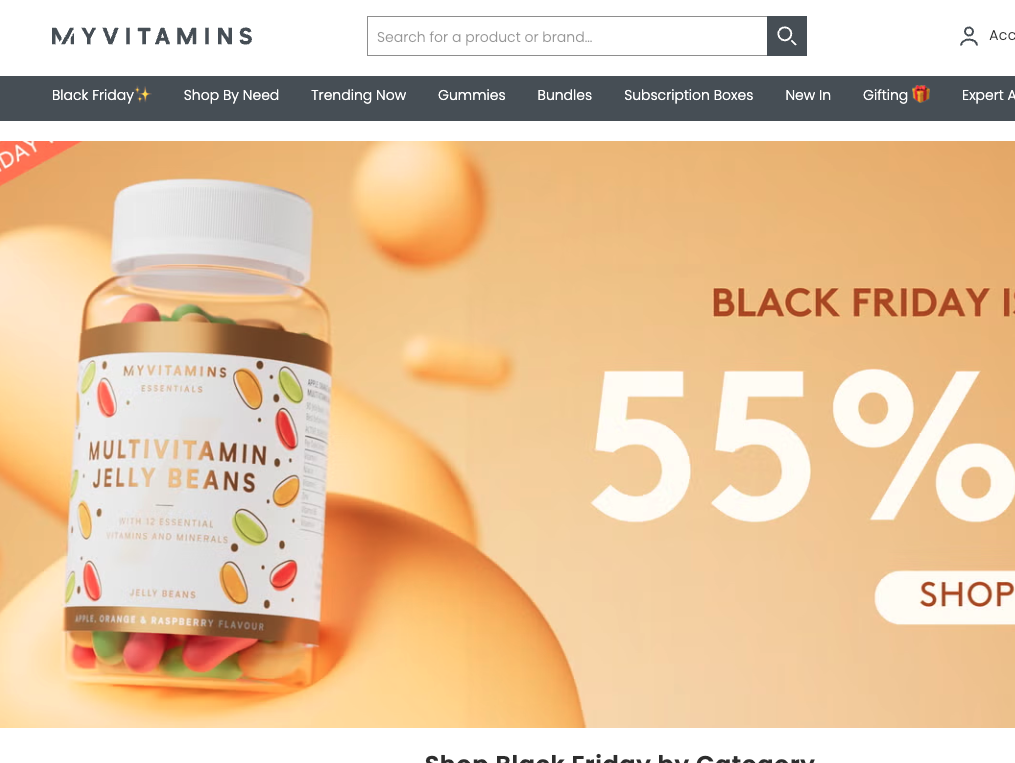This screenshot has width=1015, height=763.
Task: Click the Account label in the header
Action: tap(1001, 36)
